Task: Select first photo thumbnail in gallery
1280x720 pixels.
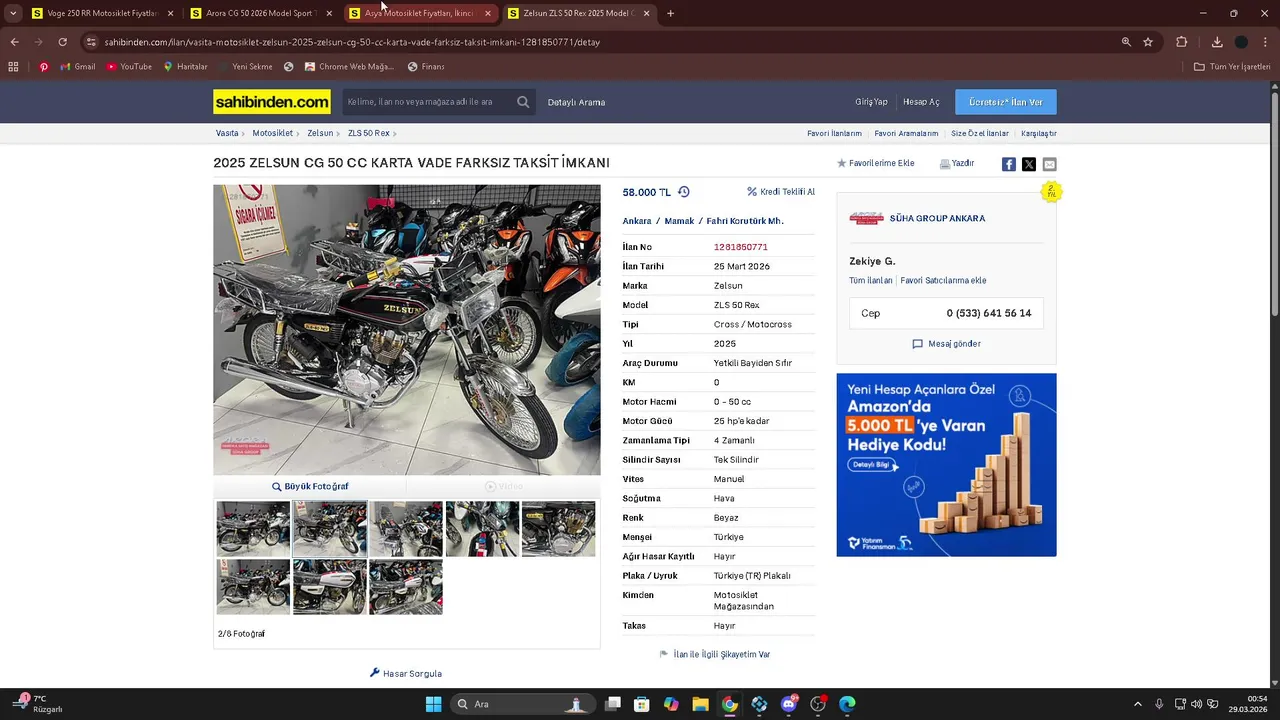Action: point(253,529)
